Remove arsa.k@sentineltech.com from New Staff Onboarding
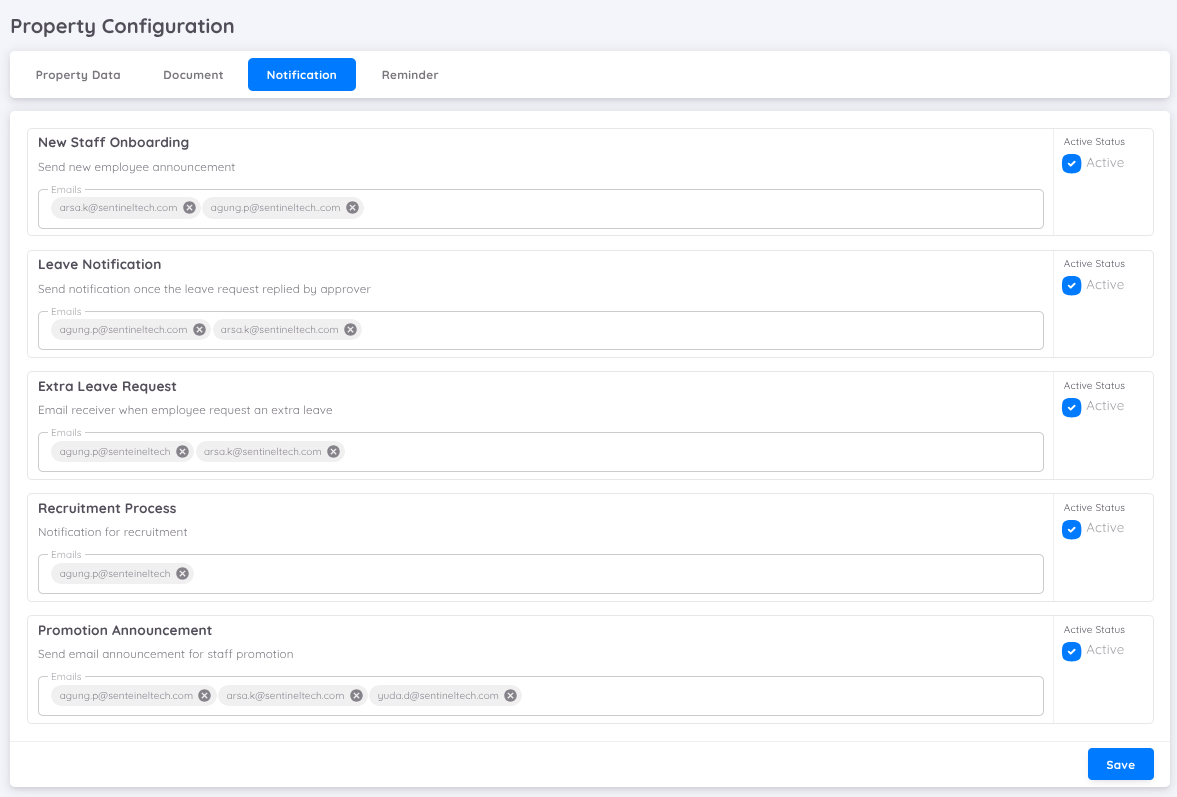1177x797 pixels. [189, 207]
